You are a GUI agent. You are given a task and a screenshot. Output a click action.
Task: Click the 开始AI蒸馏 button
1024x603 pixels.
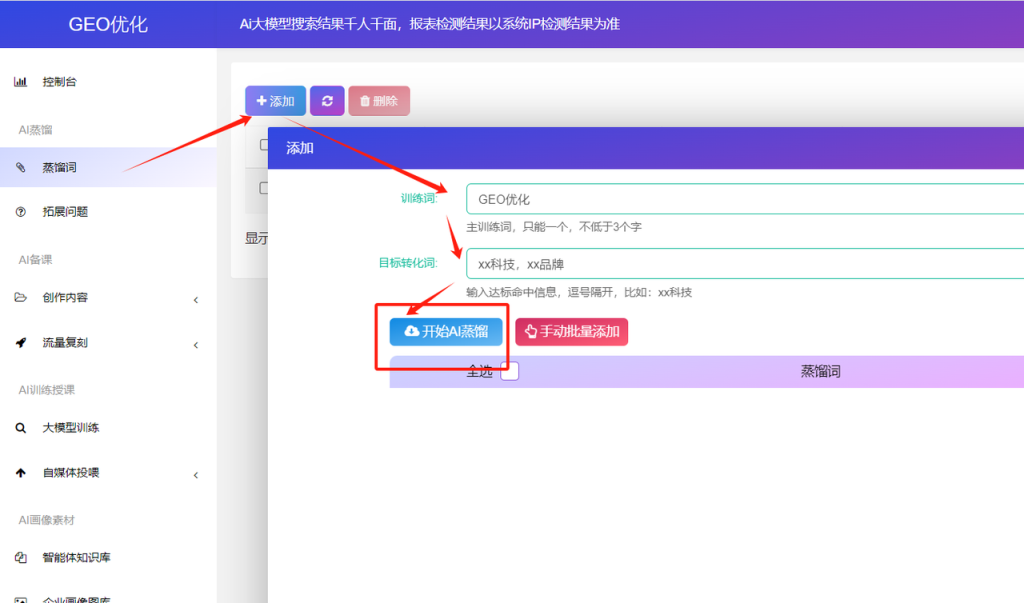click(446, 331)
